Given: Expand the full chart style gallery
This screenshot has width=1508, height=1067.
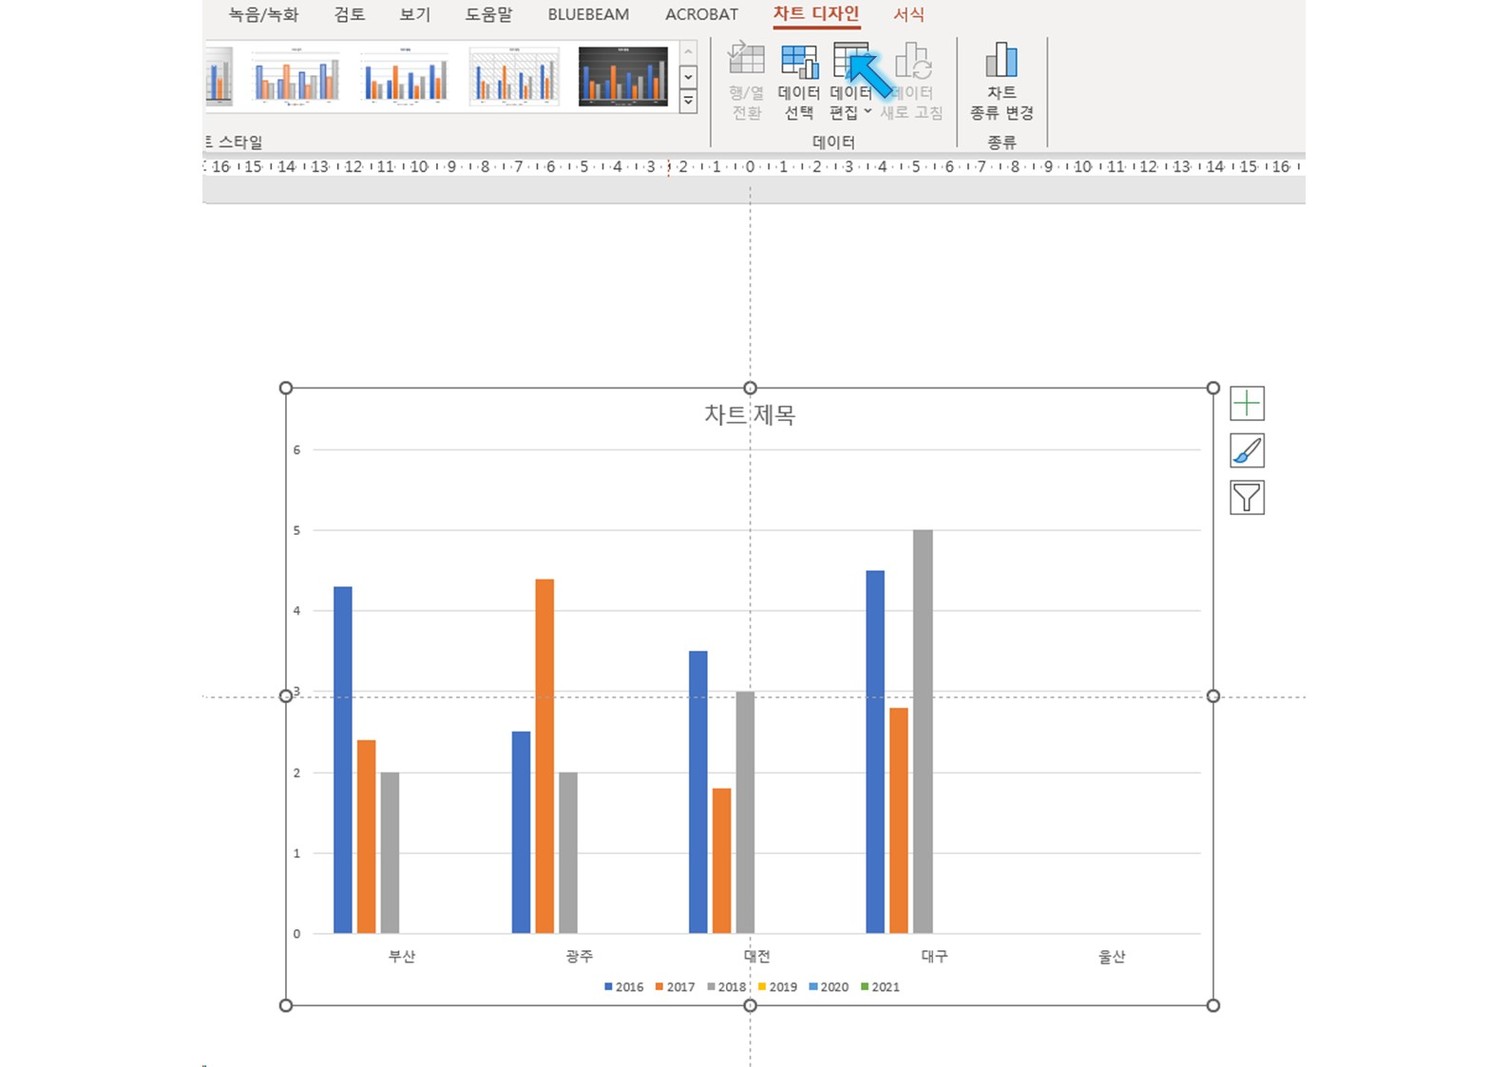Looking at the screenshot, I should [x=688, y=101].
